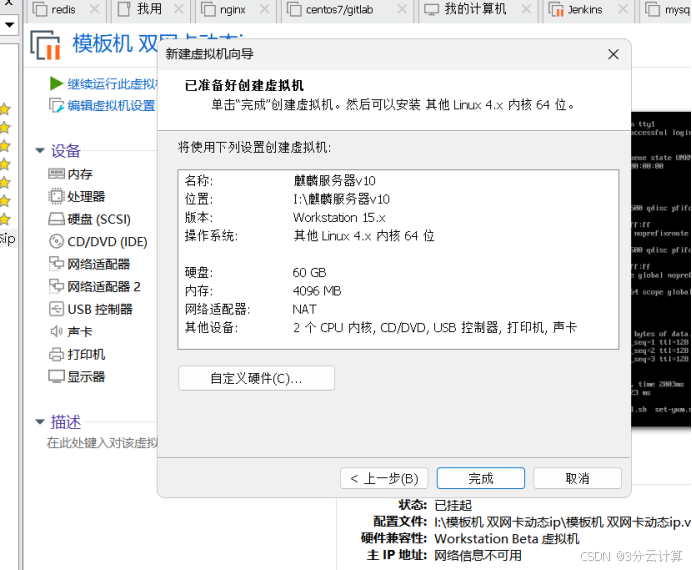Click the 麒麟服务器v10 name value
The image size is (692, 570).
point(334,180)
